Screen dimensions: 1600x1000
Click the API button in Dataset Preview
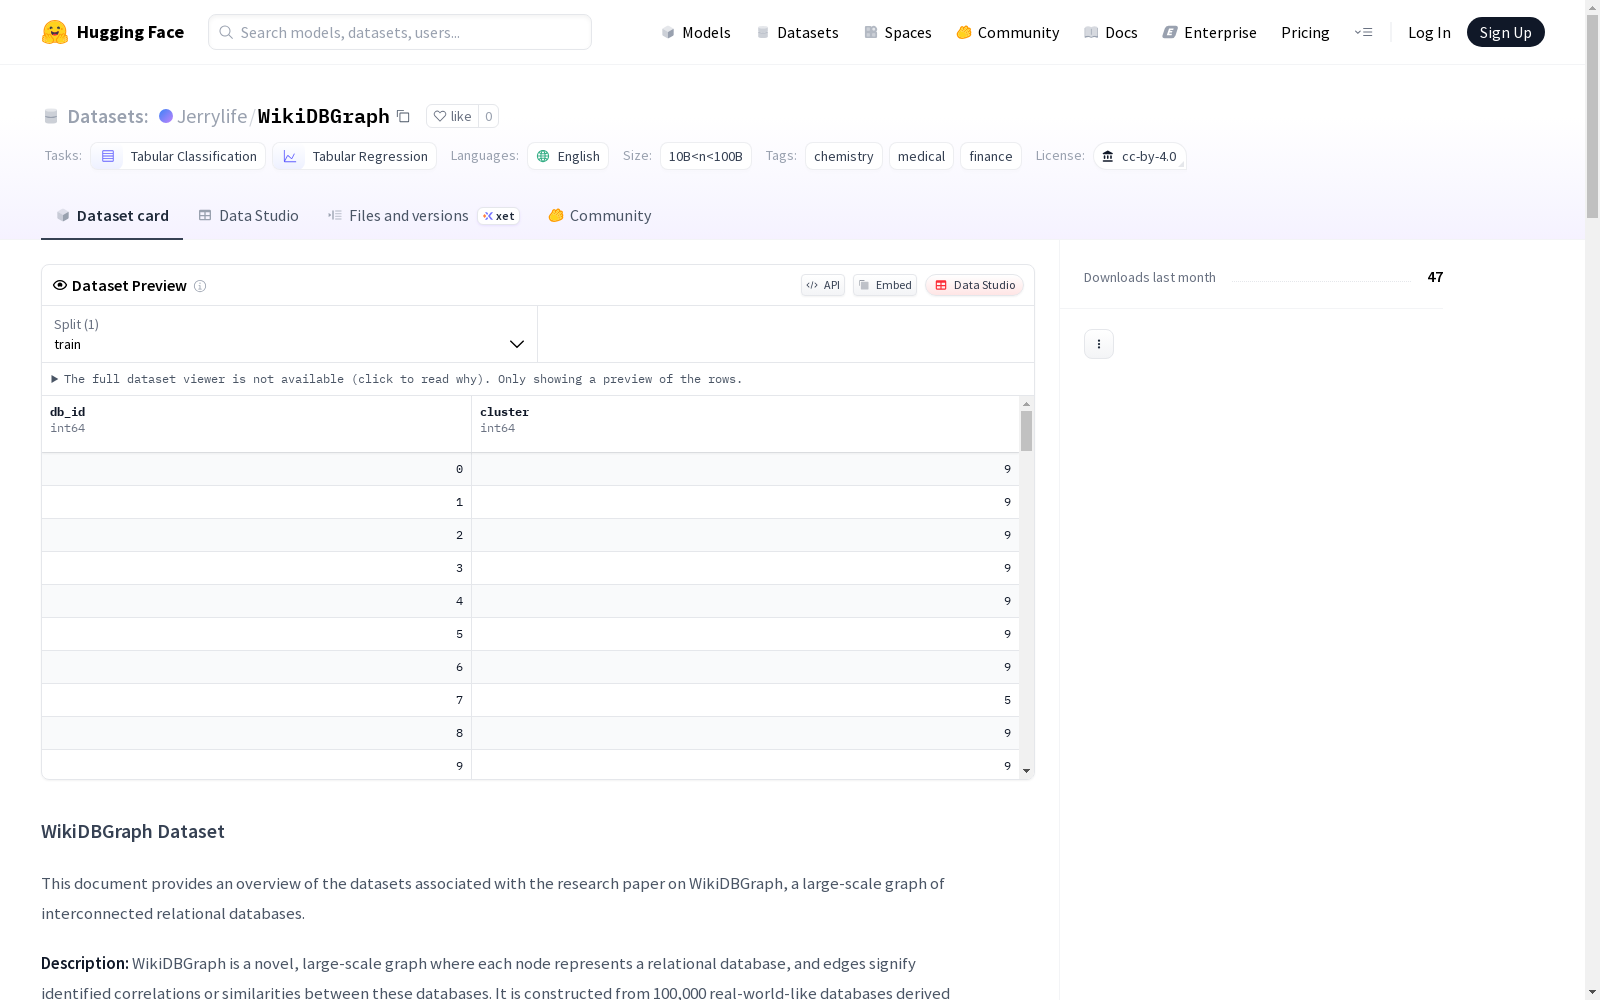823,285
